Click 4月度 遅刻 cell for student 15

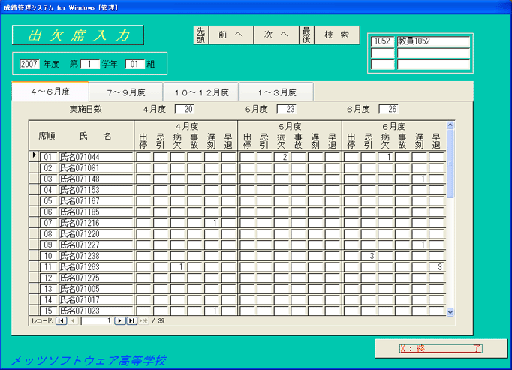click(212, 311)
